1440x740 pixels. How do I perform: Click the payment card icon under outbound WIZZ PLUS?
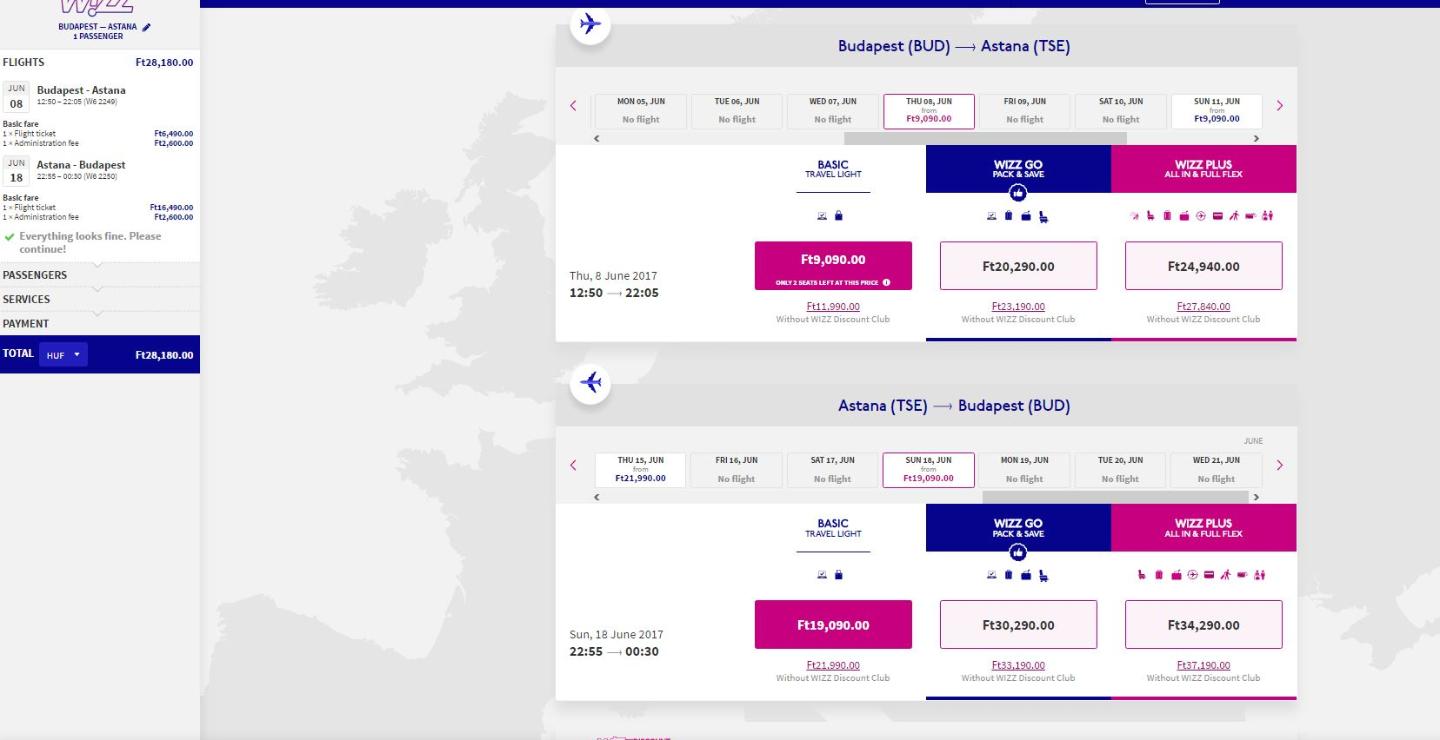click(1218, 215)
